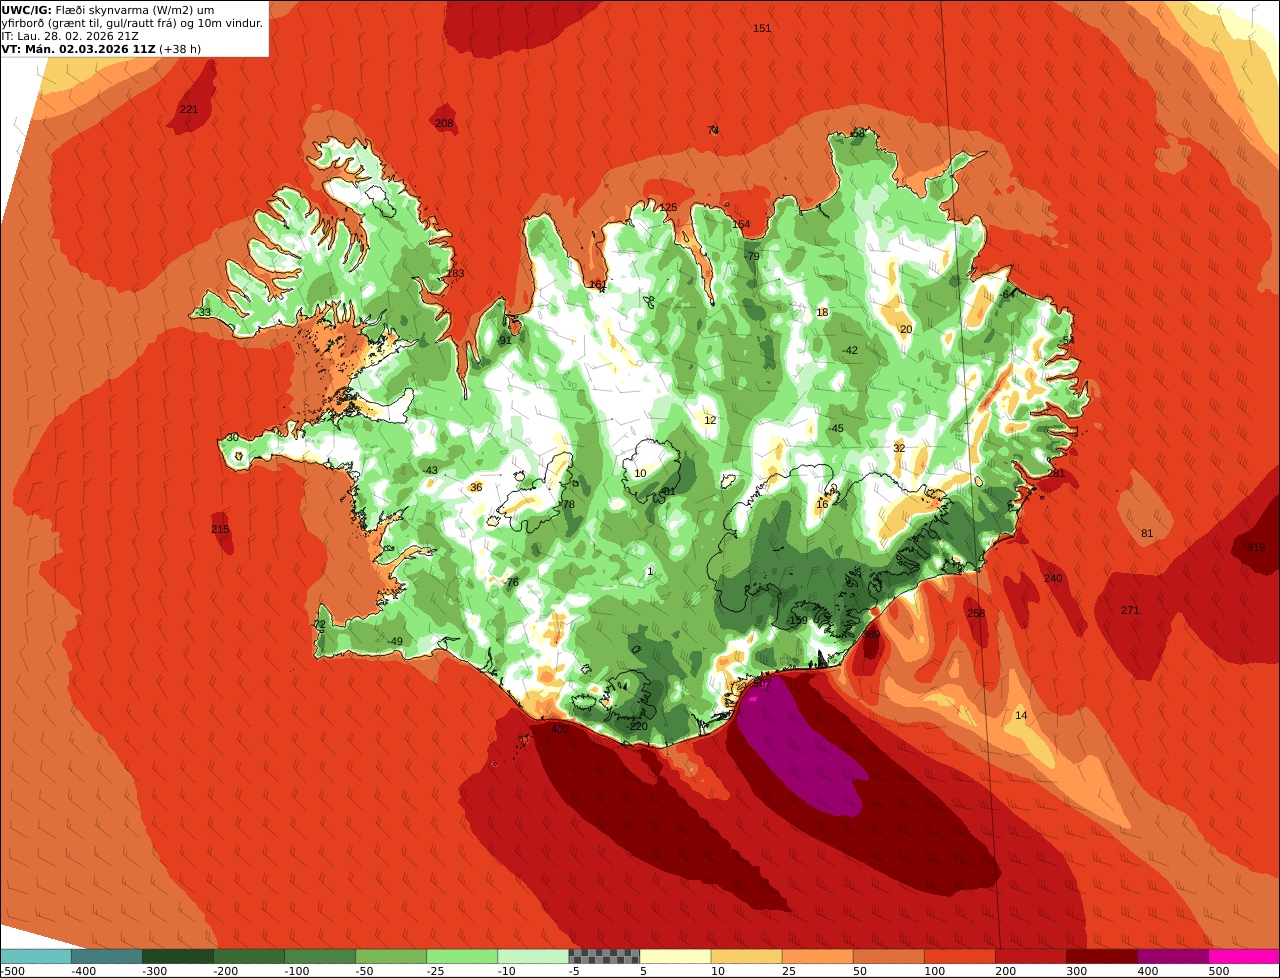Viewport: 1280px width, 978px height.
Task: Click the map flux value 208
Action: 444,123
